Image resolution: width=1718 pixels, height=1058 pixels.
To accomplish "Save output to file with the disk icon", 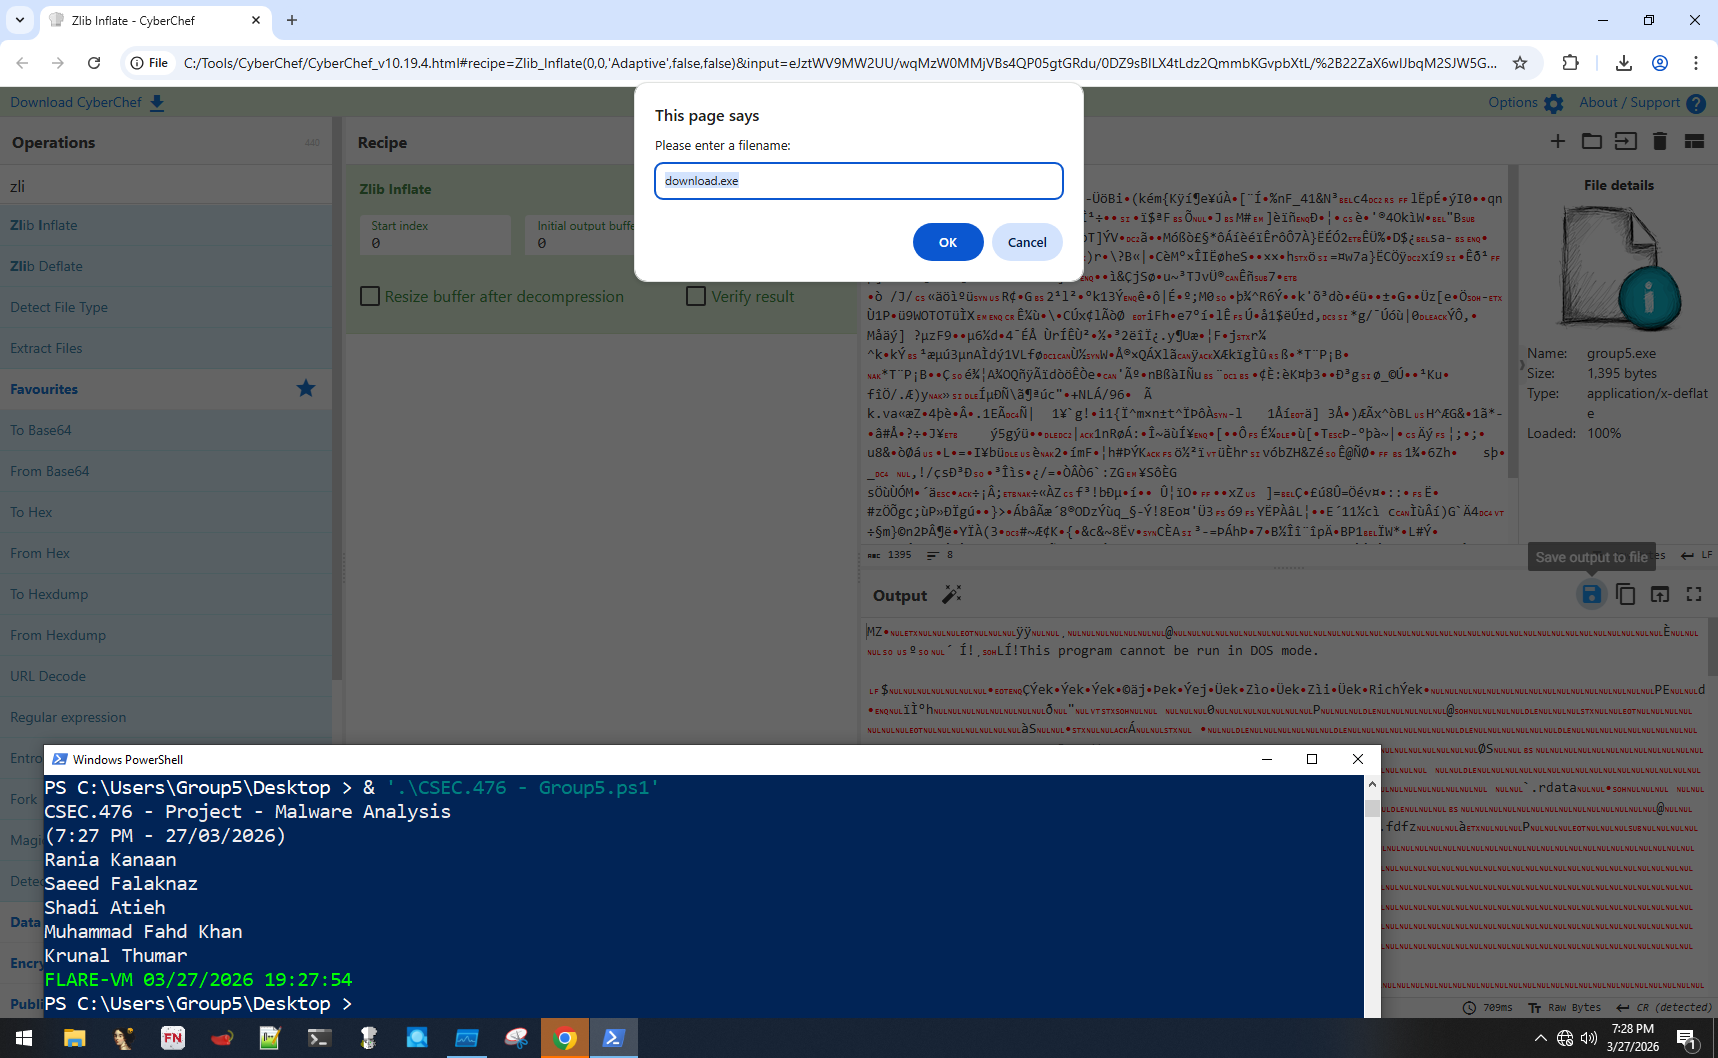I will tap(1591, 594).
